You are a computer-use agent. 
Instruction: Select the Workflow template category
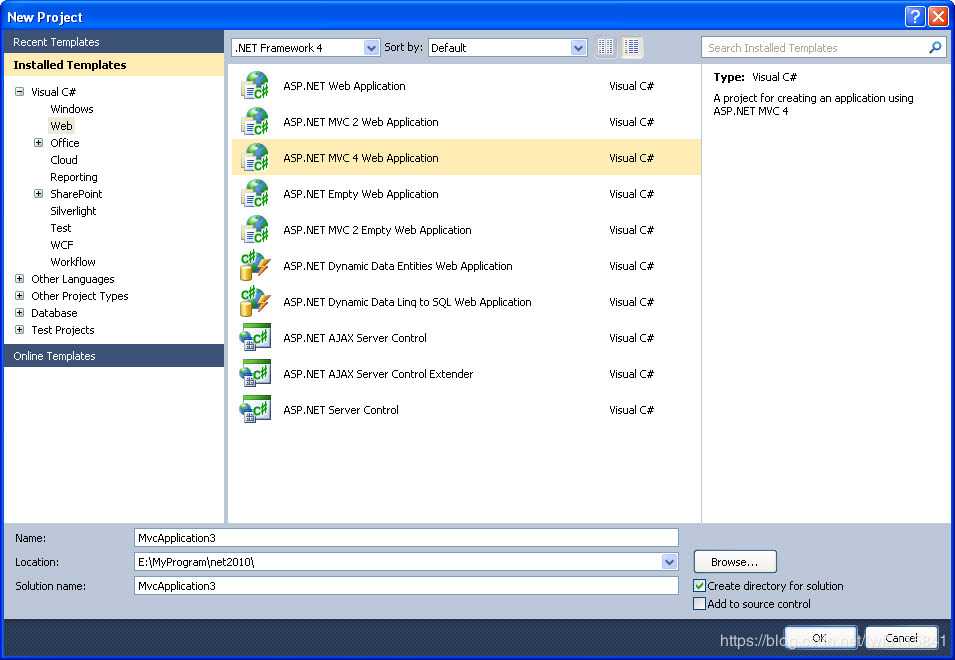pyautogui.click(x=72, y=262)
